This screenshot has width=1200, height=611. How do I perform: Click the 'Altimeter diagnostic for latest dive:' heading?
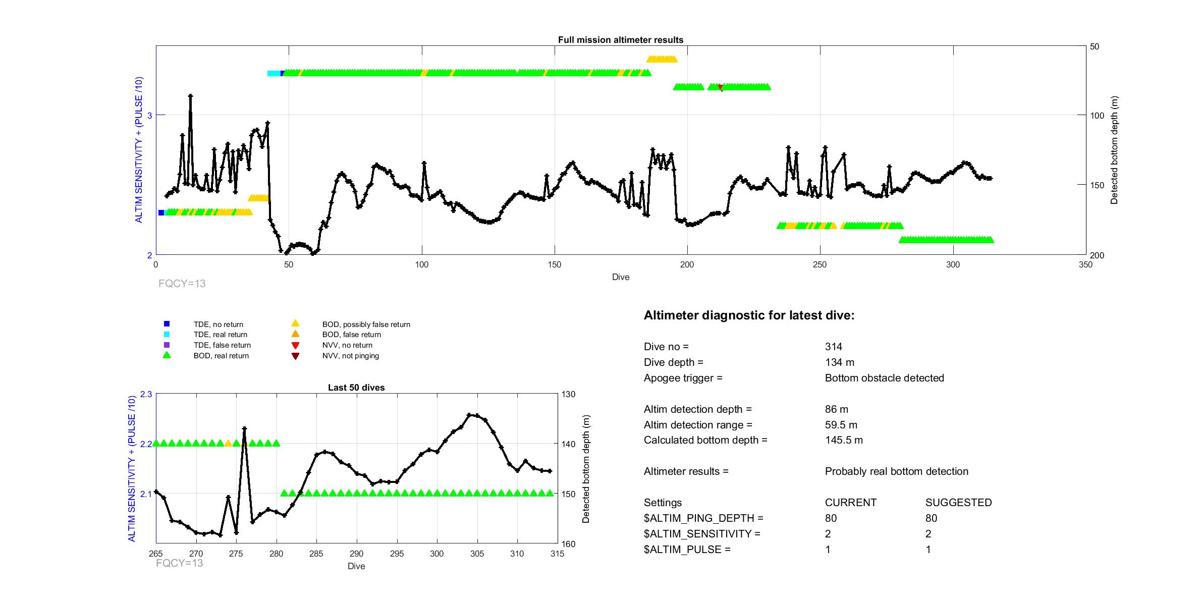[x=749, y=316]
